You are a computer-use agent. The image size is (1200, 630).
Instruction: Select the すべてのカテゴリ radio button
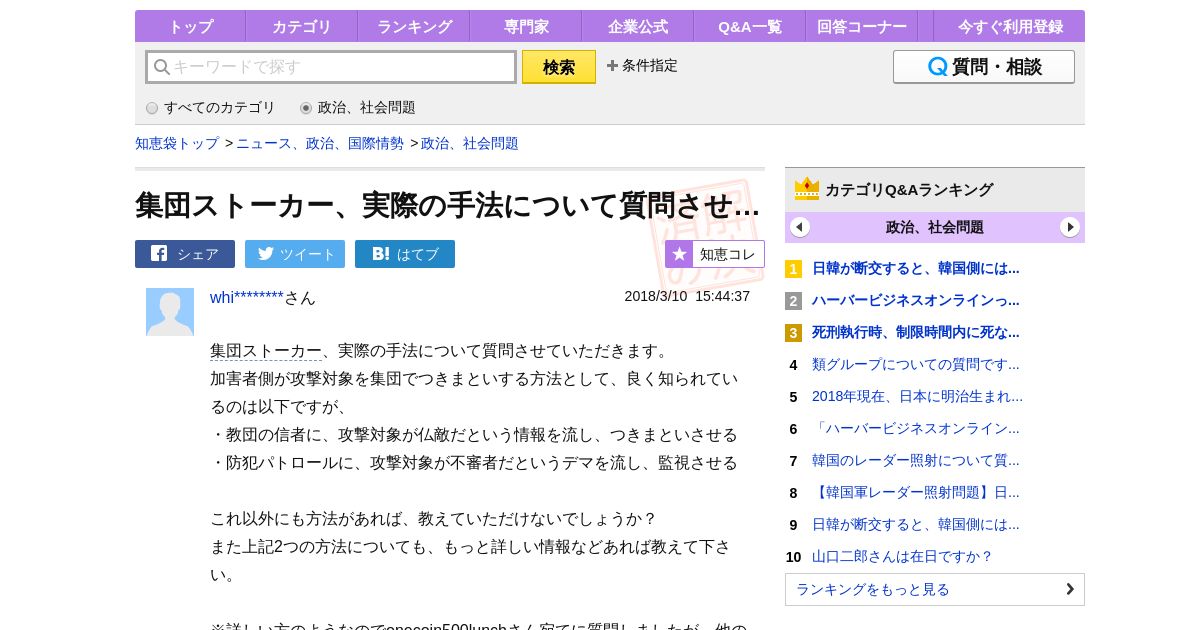[152, 108]
